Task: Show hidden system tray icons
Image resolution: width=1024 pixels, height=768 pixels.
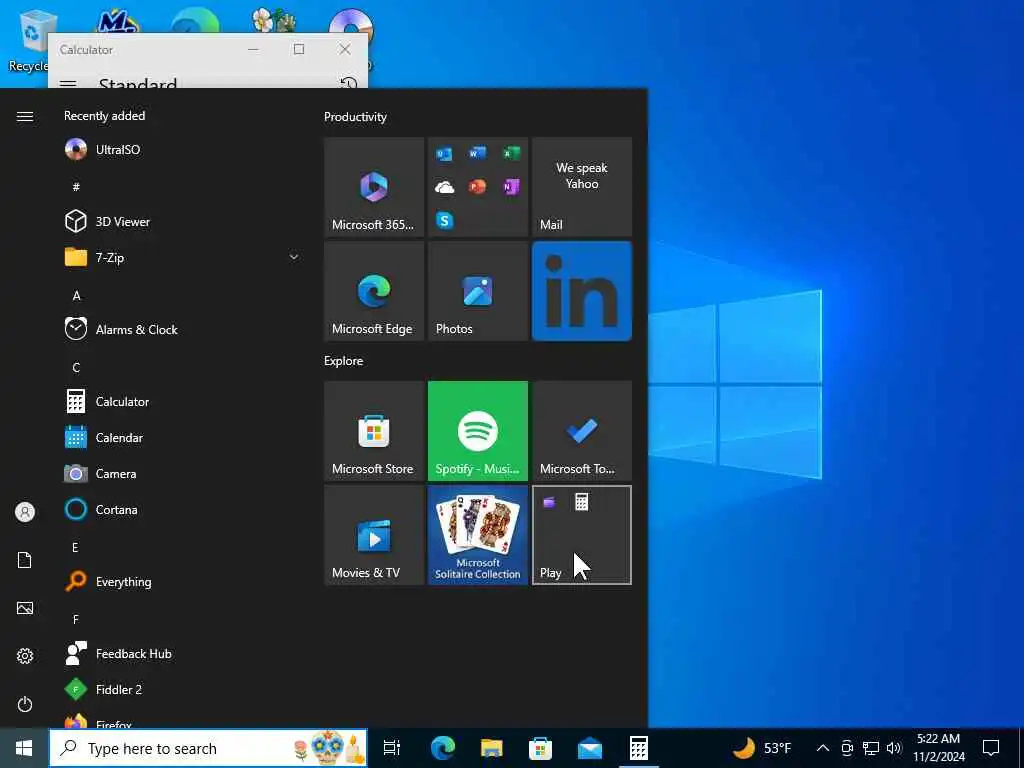Action: pyautogui.click(x=823, y=748)
